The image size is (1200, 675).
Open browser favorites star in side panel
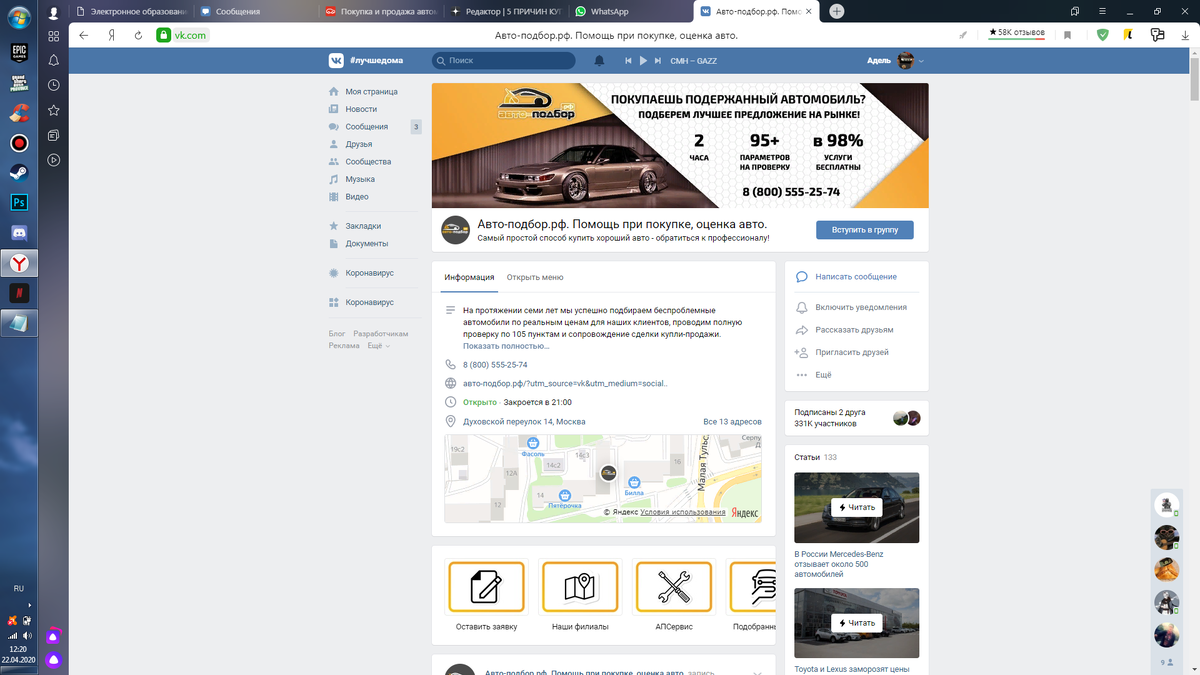[x=54, y=110]
